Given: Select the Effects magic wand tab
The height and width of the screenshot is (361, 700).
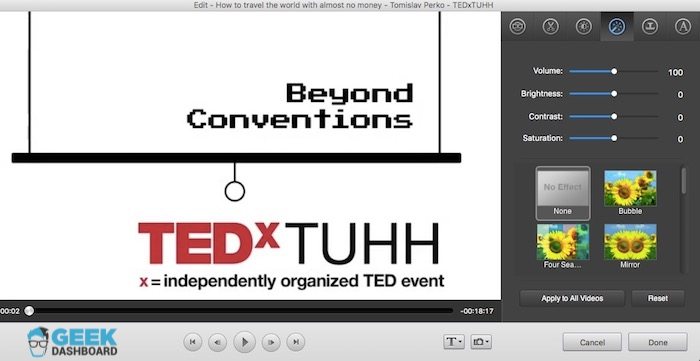Looking at the screenshot, I should 617,26.
